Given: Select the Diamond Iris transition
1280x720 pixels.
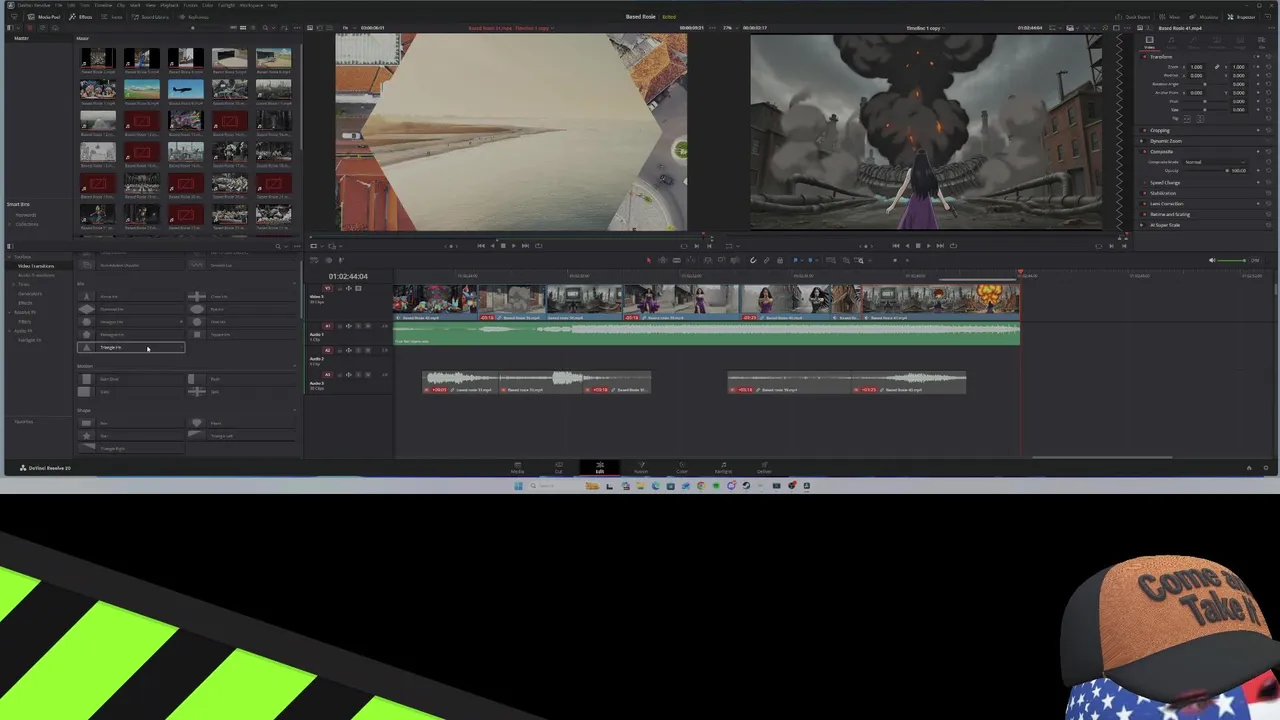Looking at the screenshot, I should [x=131, y=309].
